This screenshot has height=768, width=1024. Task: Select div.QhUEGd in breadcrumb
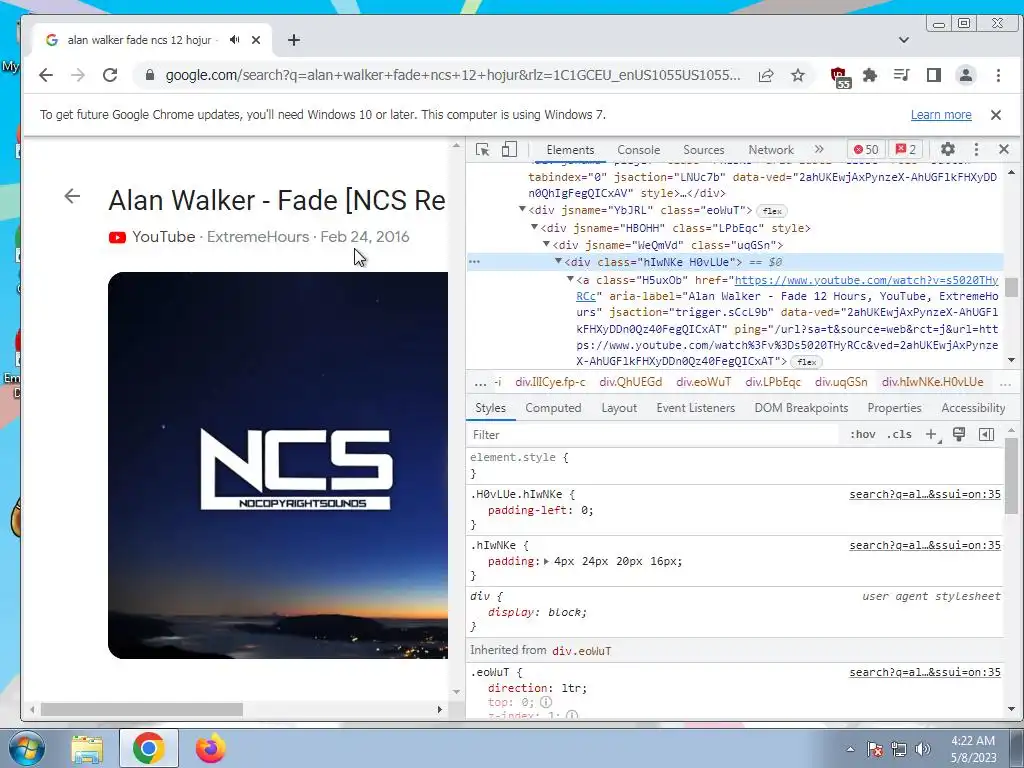tap(630, 382)
